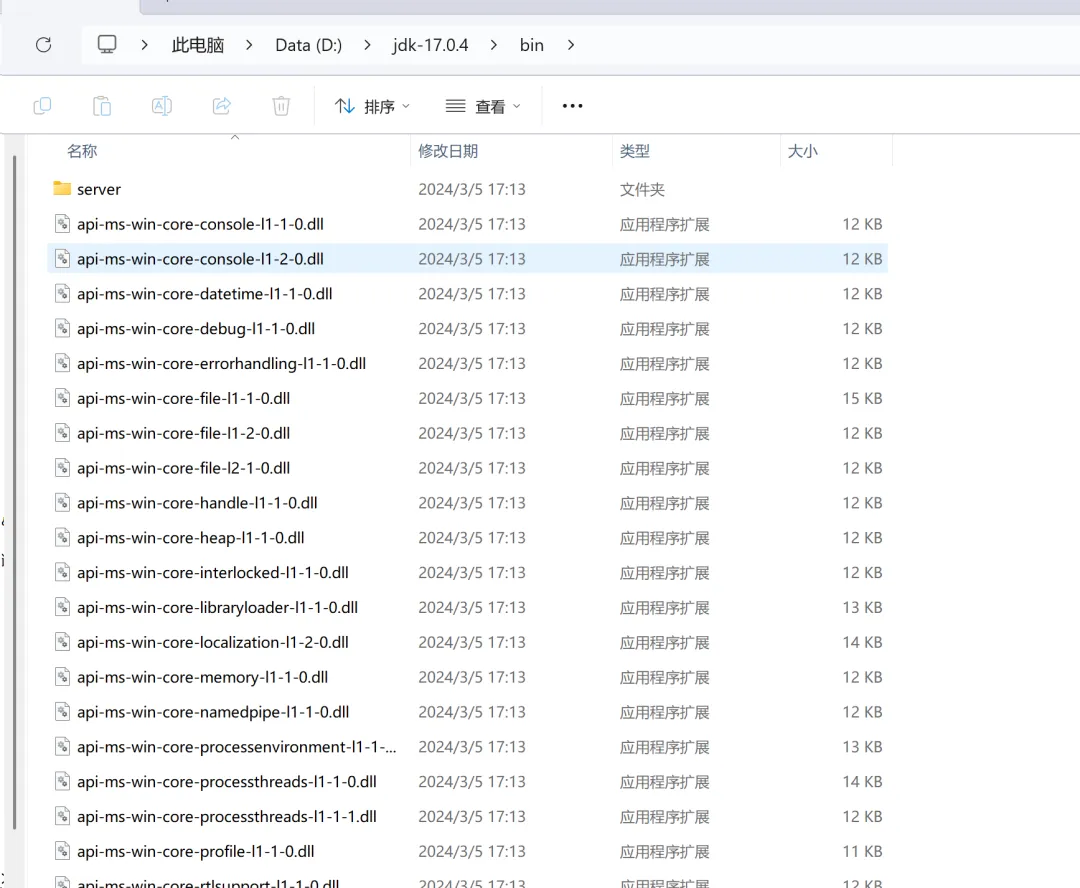1080x888 pixels.
Task: Select file api-ms-win-core-heap-l1-1-0.dll
Action: [191, 537]
